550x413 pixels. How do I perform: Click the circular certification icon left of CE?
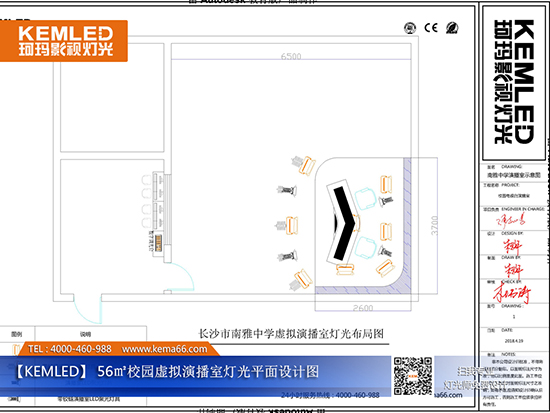(410, 28)
